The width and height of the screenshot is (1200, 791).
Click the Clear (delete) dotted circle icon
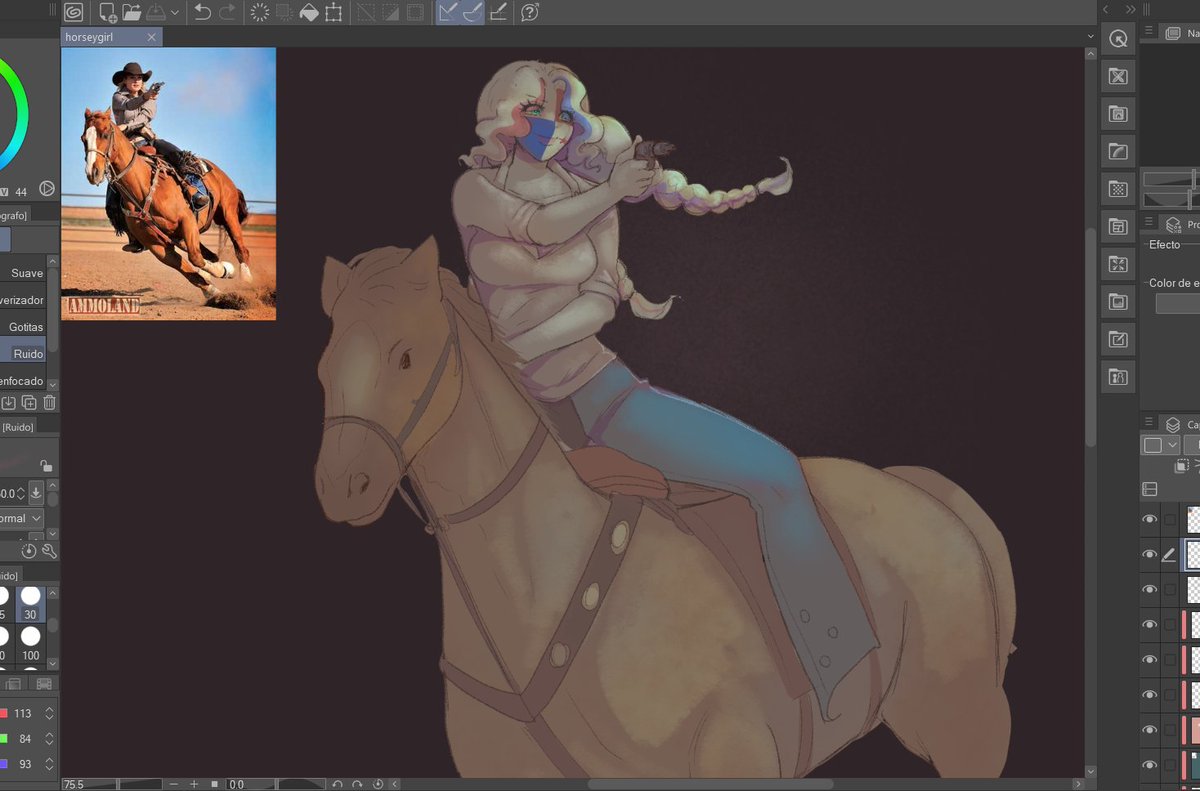(x=259, y=12)
